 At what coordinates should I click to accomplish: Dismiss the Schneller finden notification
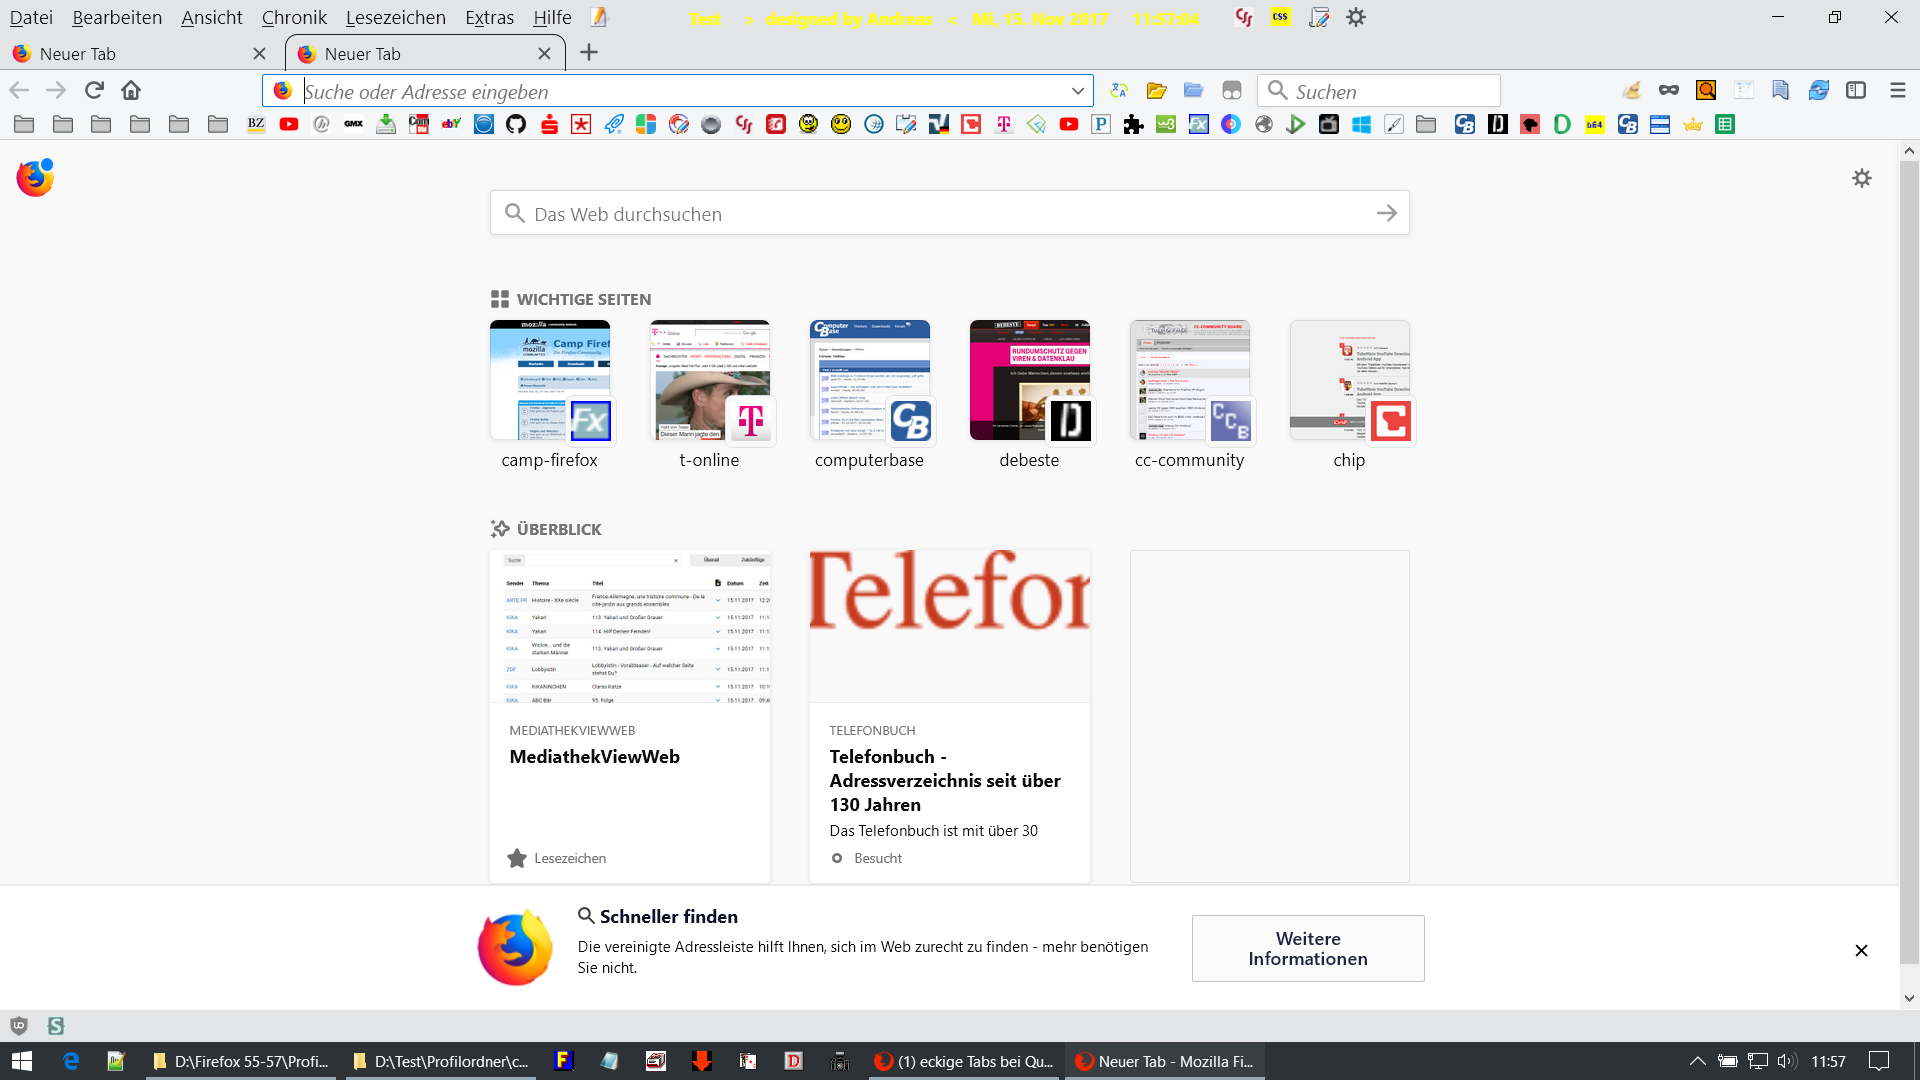pos(1861,950)
